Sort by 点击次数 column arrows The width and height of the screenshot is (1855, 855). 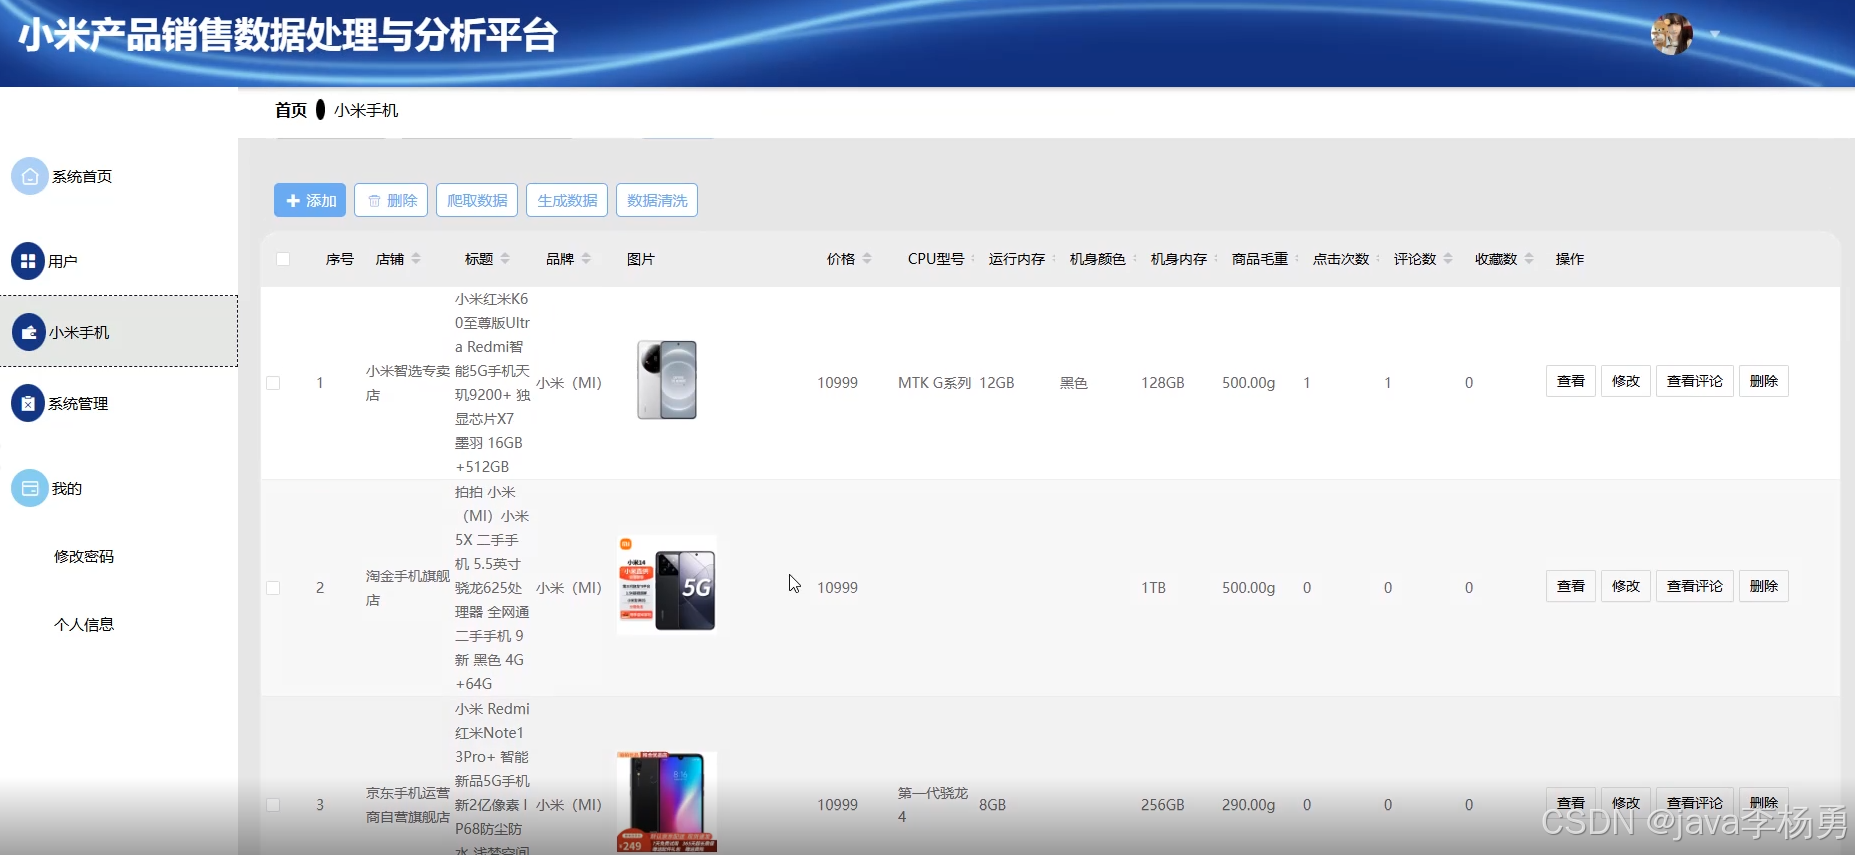tap(1378, 259)
